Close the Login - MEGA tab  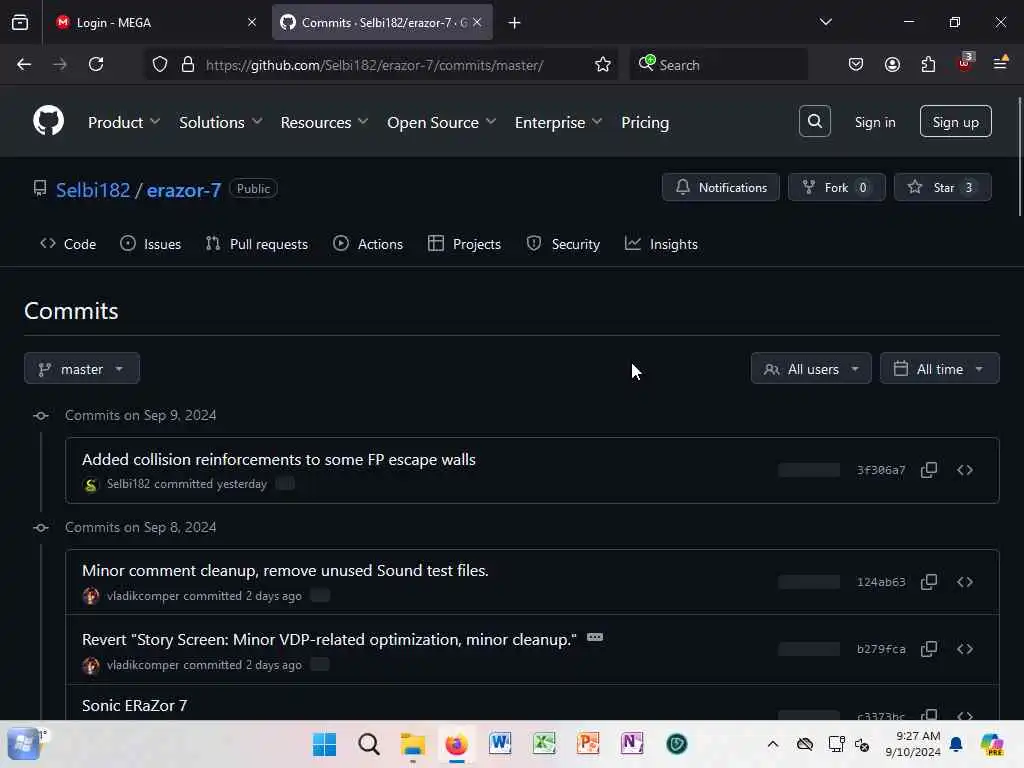point(251,22)
